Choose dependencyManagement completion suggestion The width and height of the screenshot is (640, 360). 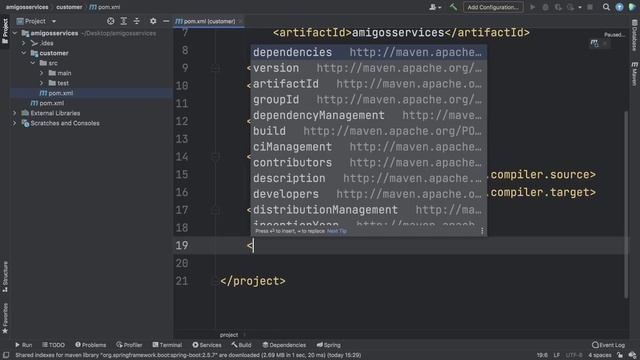pos(369,116)
